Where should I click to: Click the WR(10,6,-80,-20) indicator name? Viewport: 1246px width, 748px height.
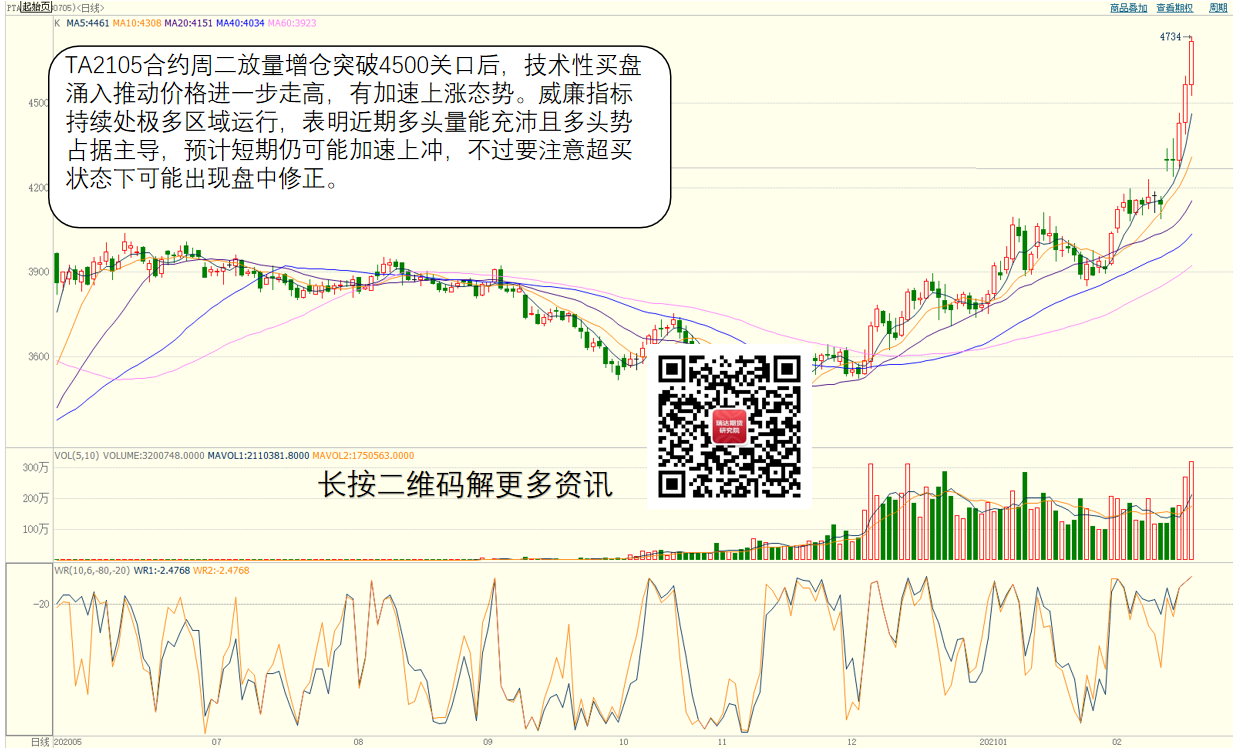coord(92,571)
